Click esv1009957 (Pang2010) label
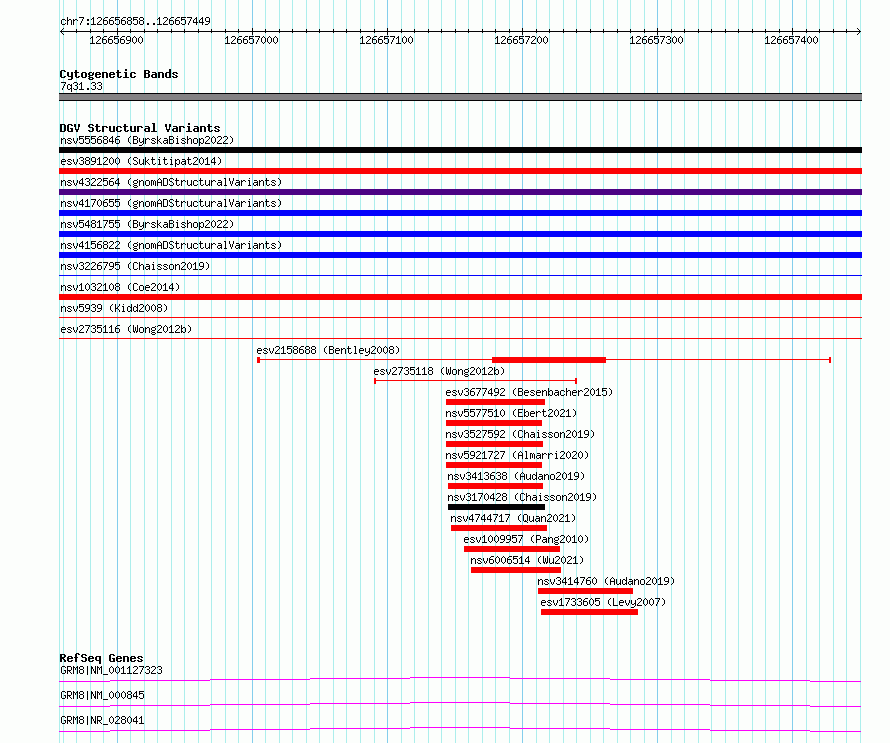Image resolution: width=890 pixels, height=743 pixels. 526,539
